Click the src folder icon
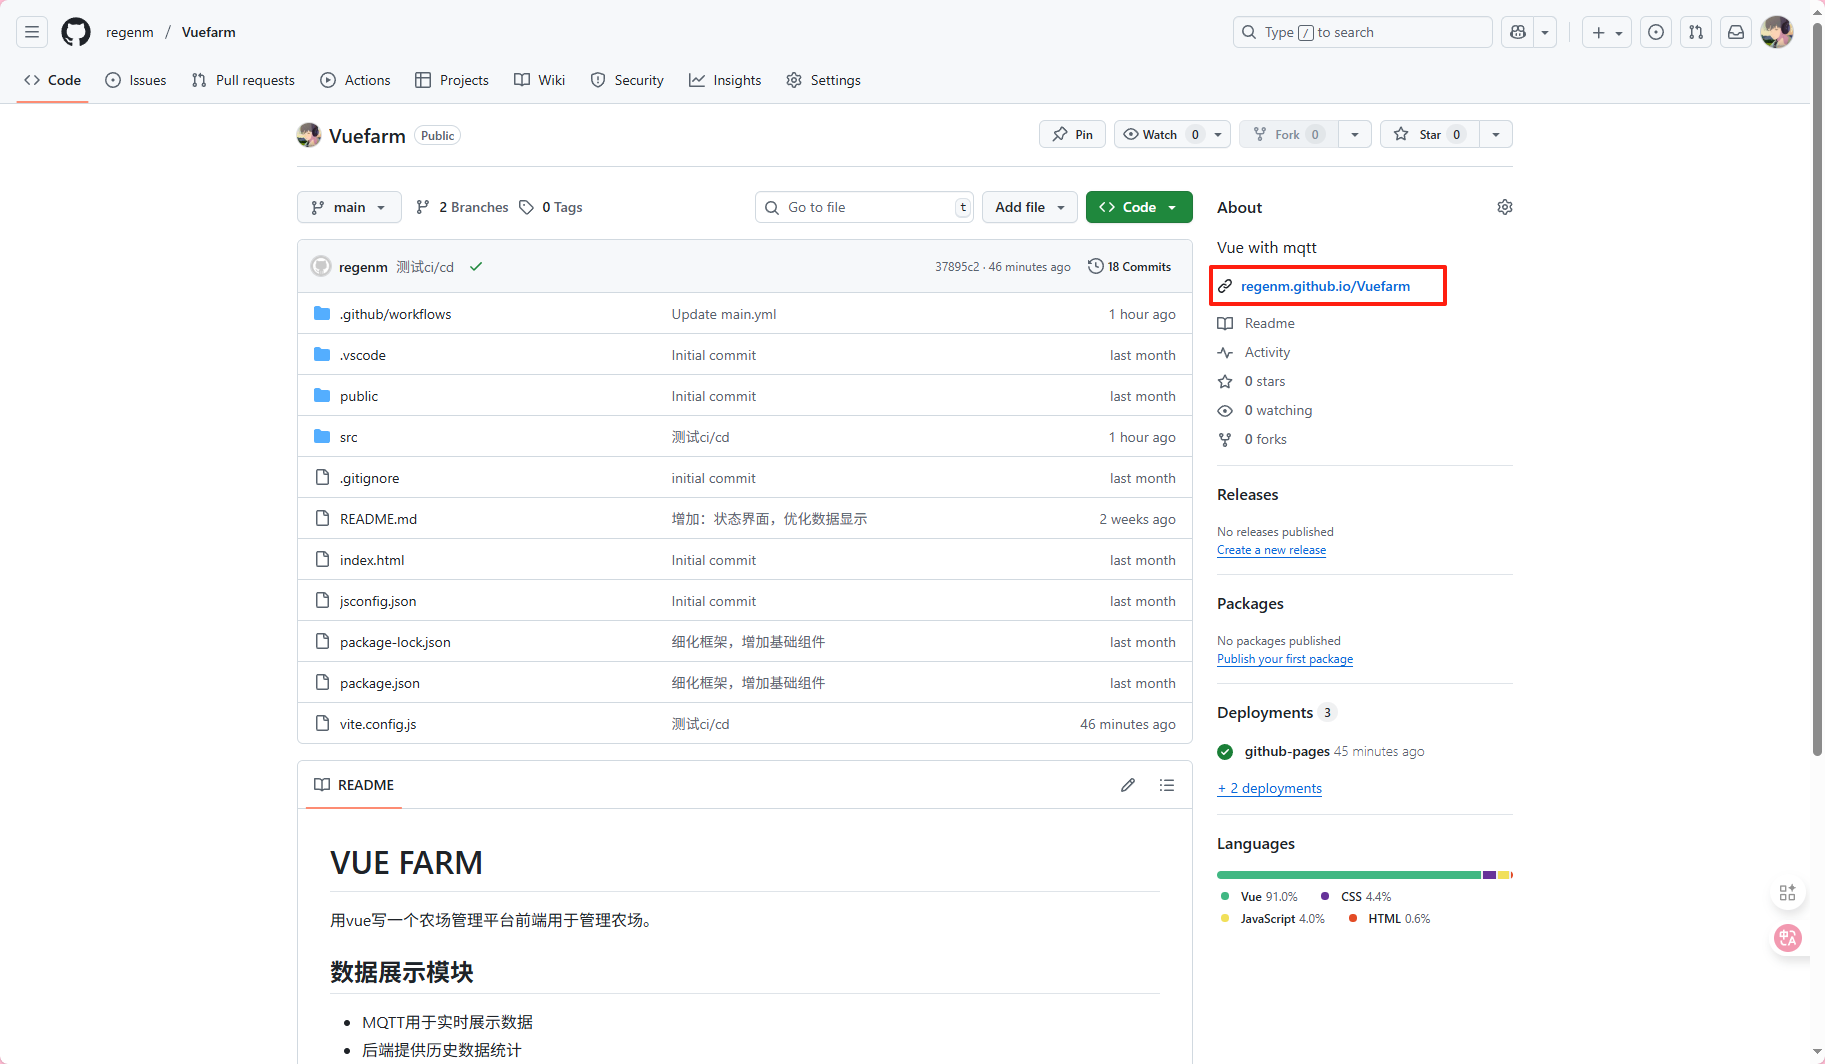The width and height of the screenshot is (1825, 1064). pos(322,437)
